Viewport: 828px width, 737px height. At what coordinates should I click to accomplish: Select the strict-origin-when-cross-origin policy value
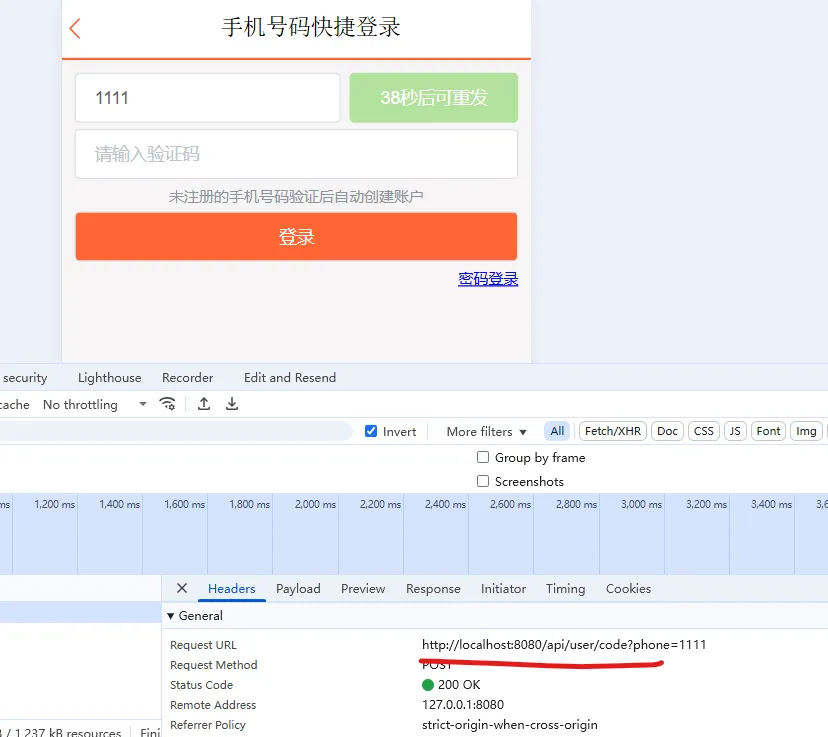point(510,725)
